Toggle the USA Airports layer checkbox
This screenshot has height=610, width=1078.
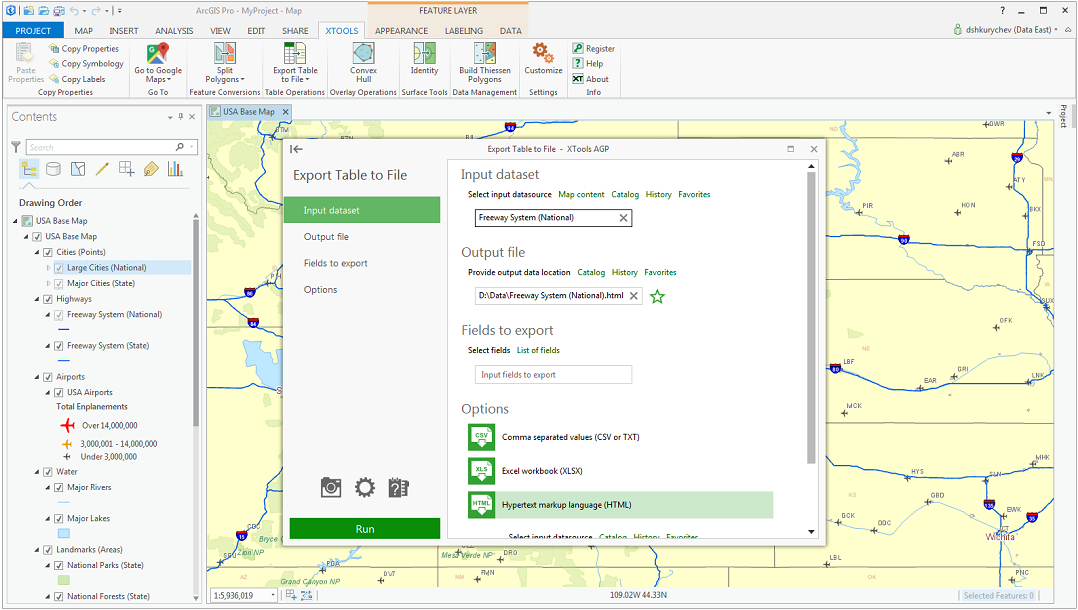58,393
